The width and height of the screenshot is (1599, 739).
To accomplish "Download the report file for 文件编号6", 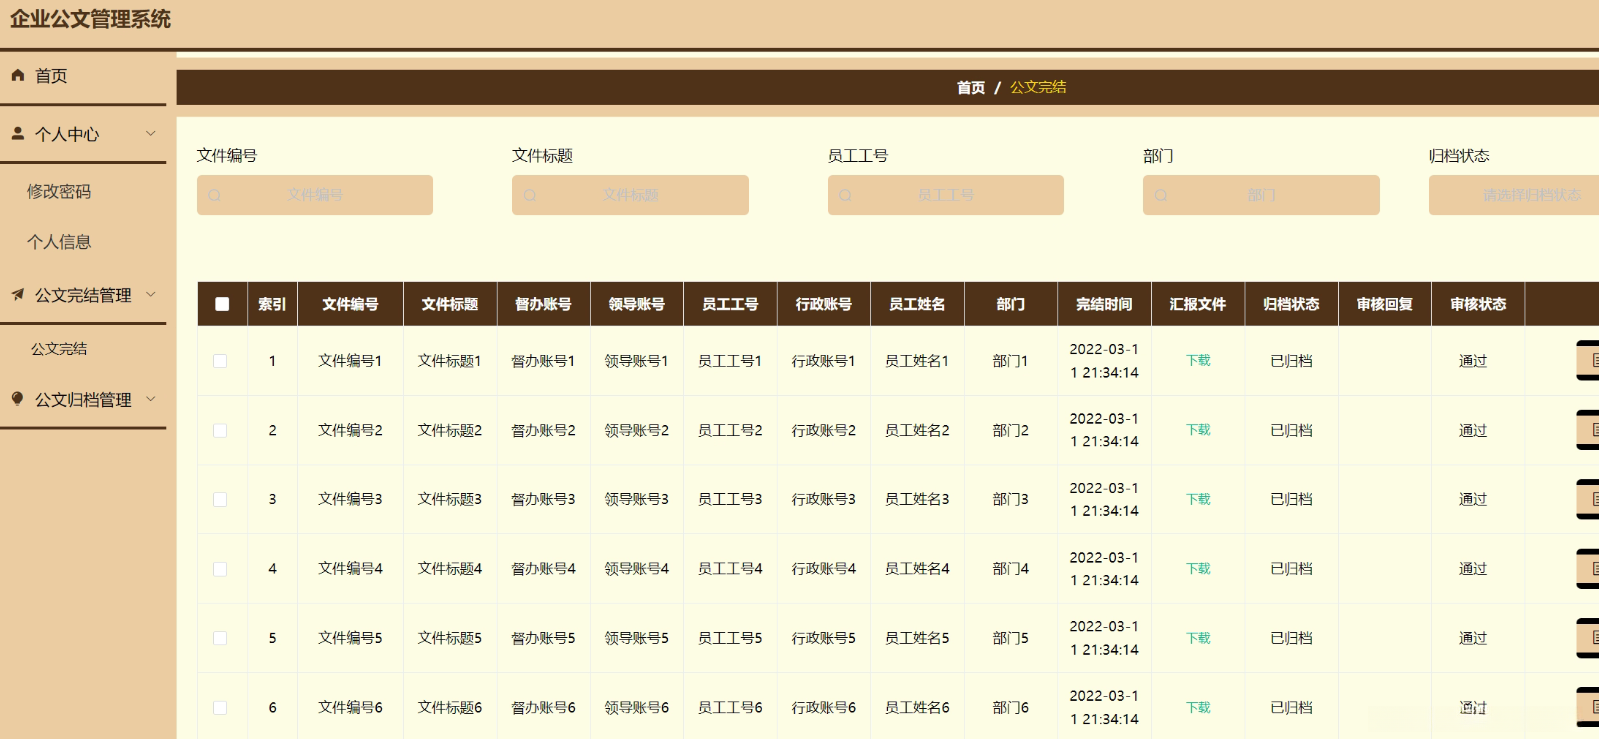I will [1198, 707].
